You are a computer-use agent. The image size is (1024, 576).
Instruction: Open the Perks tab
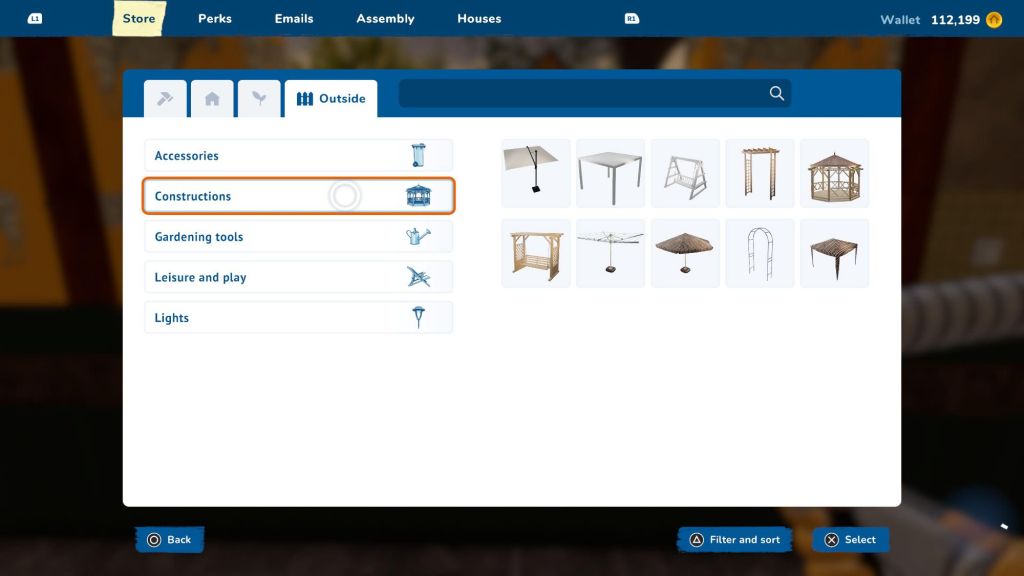215,19
